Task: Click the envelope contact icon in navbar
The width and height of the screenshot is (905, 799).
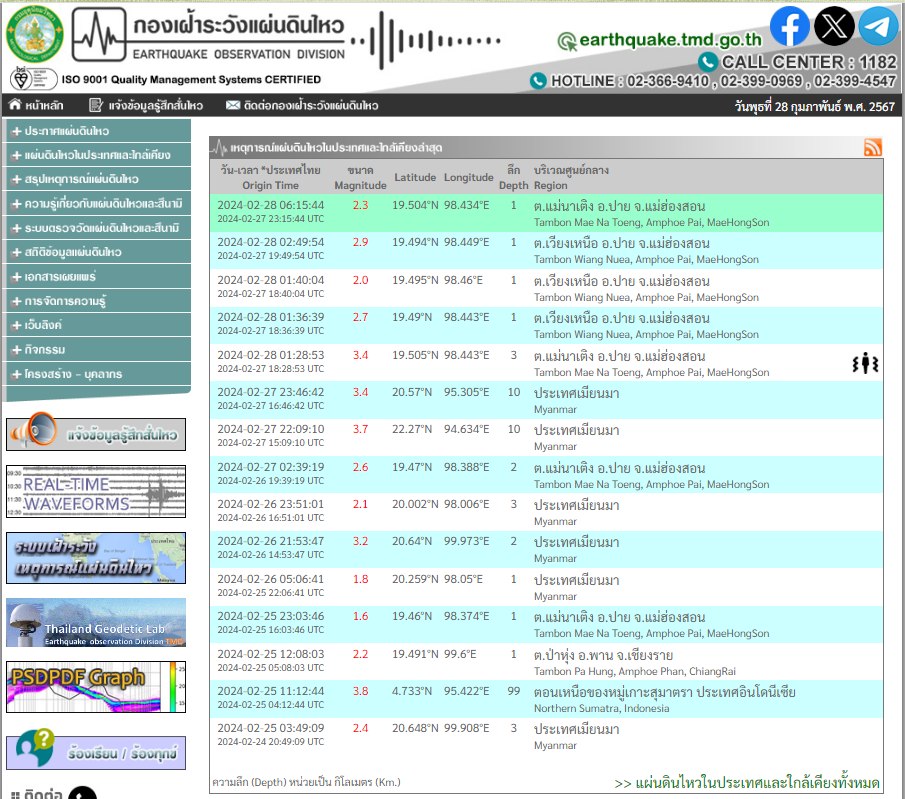Action: pos(233,105)
